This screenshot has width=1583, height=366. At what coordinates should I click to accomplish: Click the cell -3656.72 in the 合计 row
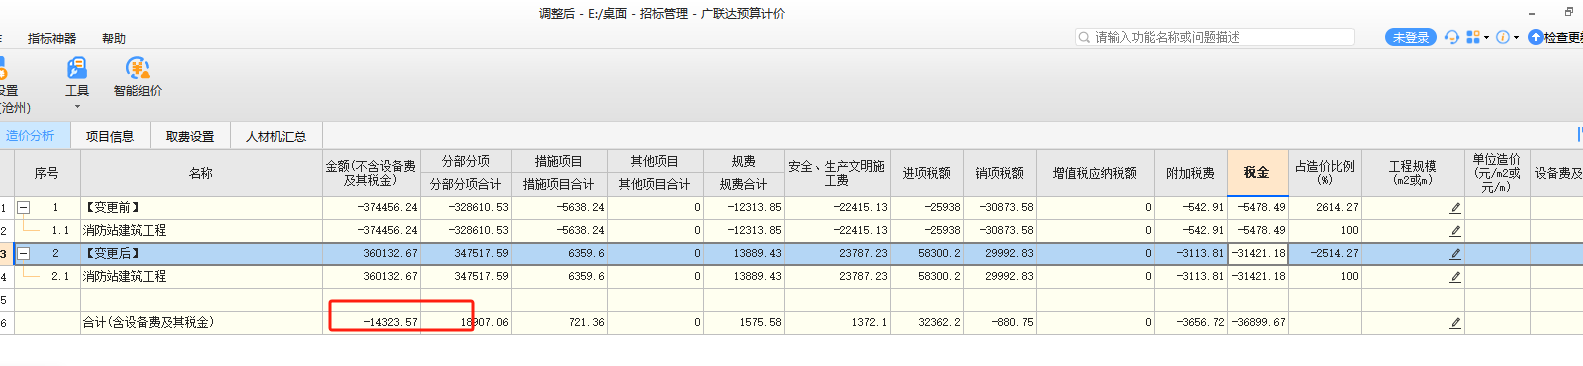[x=1191, y=323]
